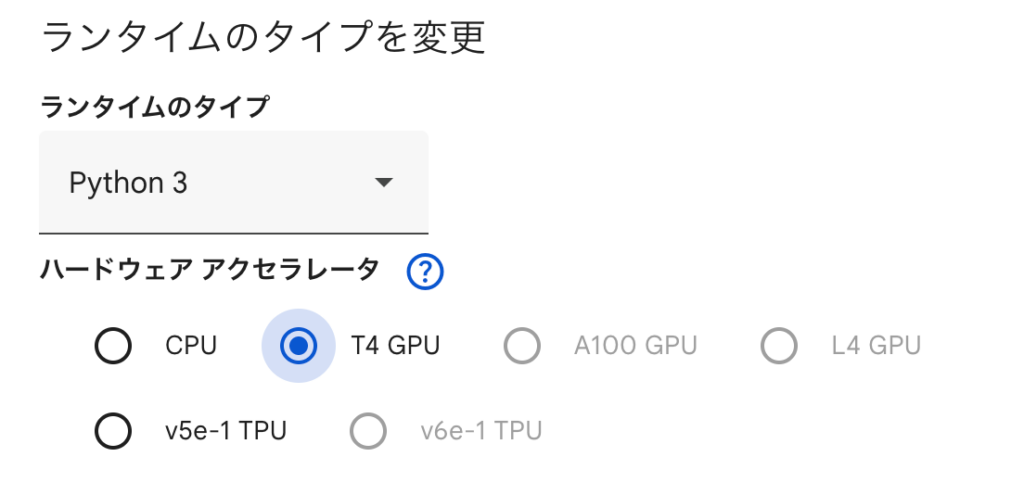Image resolution: width=1024 pixels, height=482 pixels.
Task: Select the A100 GPU radio button
Action: coord(522,346)
